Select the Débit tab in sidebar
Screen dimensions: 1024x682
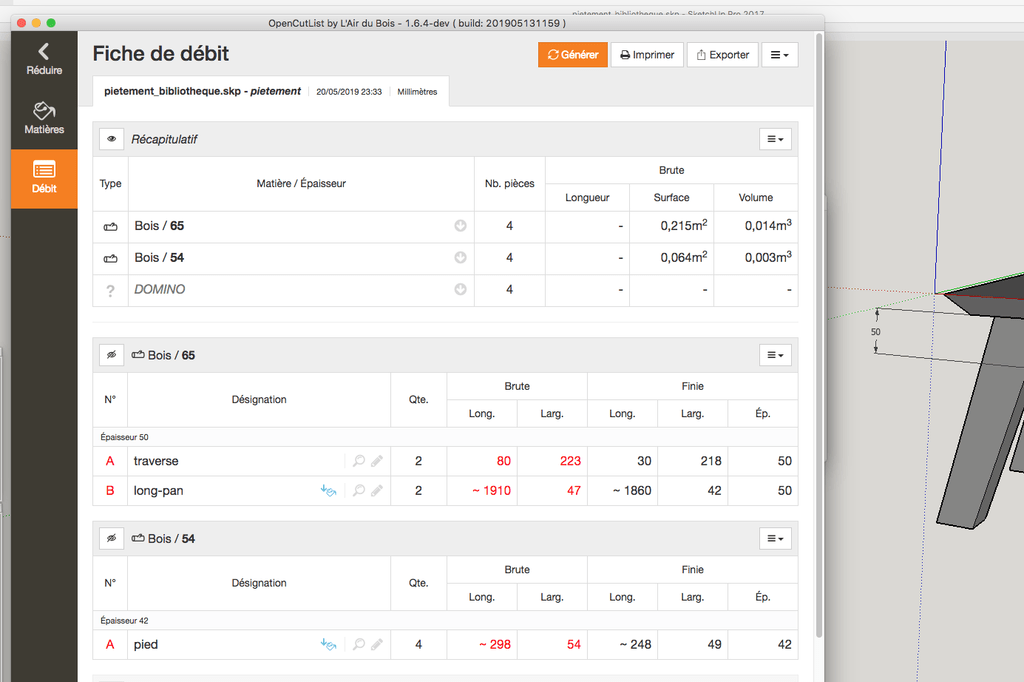44,178
